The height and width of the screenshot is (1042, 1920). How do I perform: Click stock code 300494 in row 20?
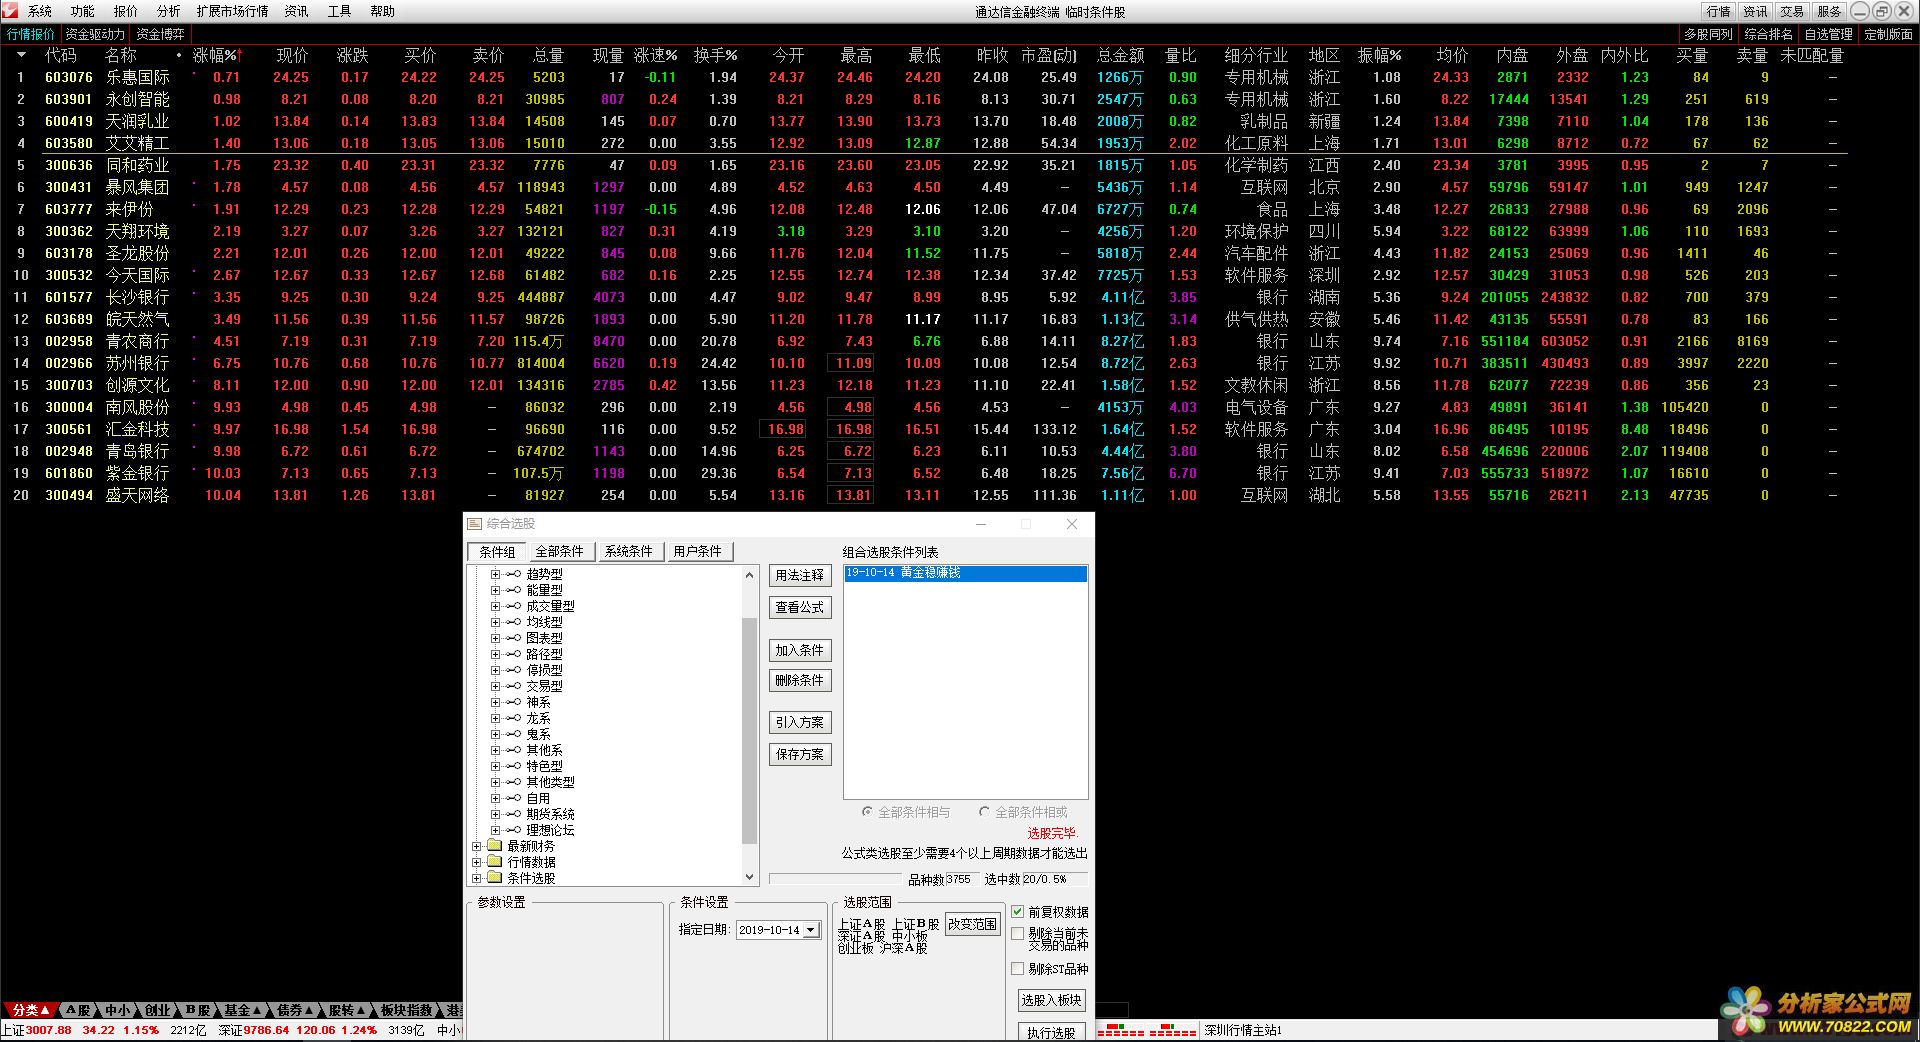[x=69, y=495]
